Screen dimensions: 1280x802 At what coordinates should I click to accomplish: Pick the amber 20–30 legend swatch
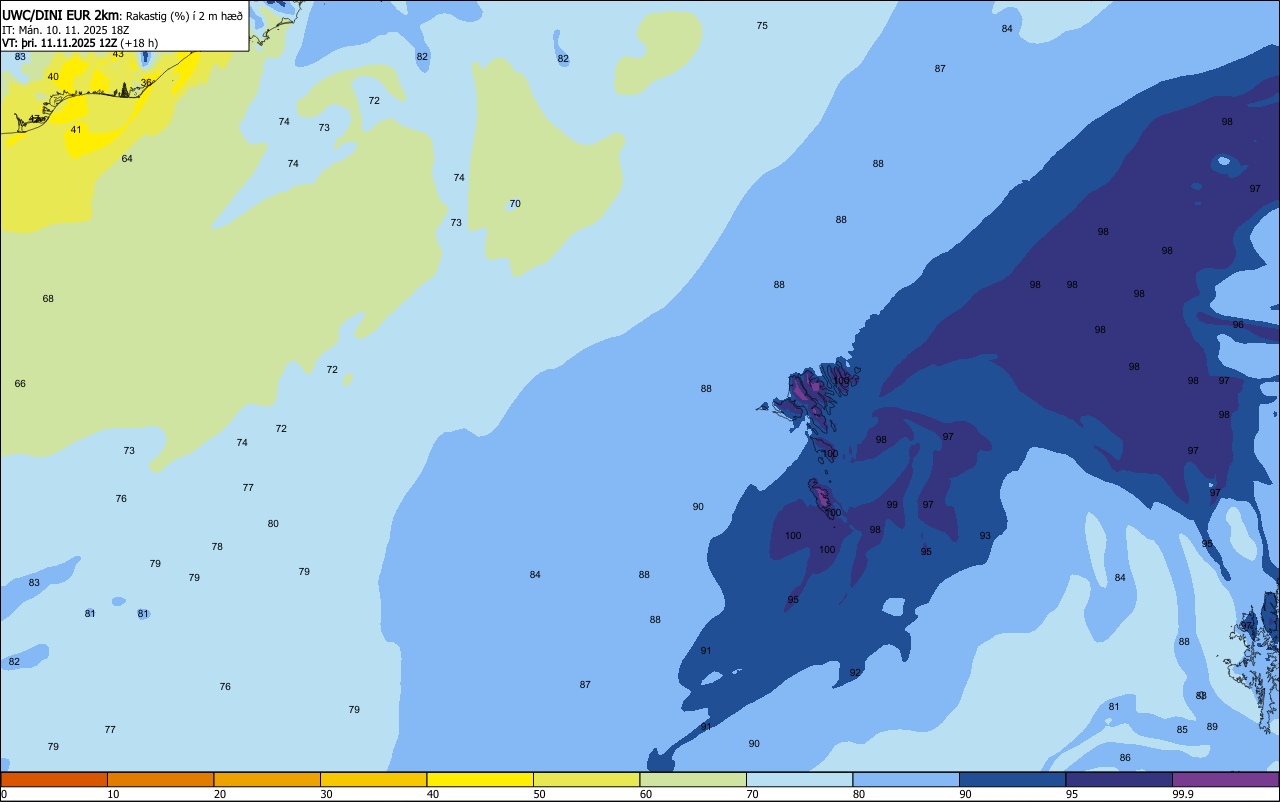(x=267, y=779)
